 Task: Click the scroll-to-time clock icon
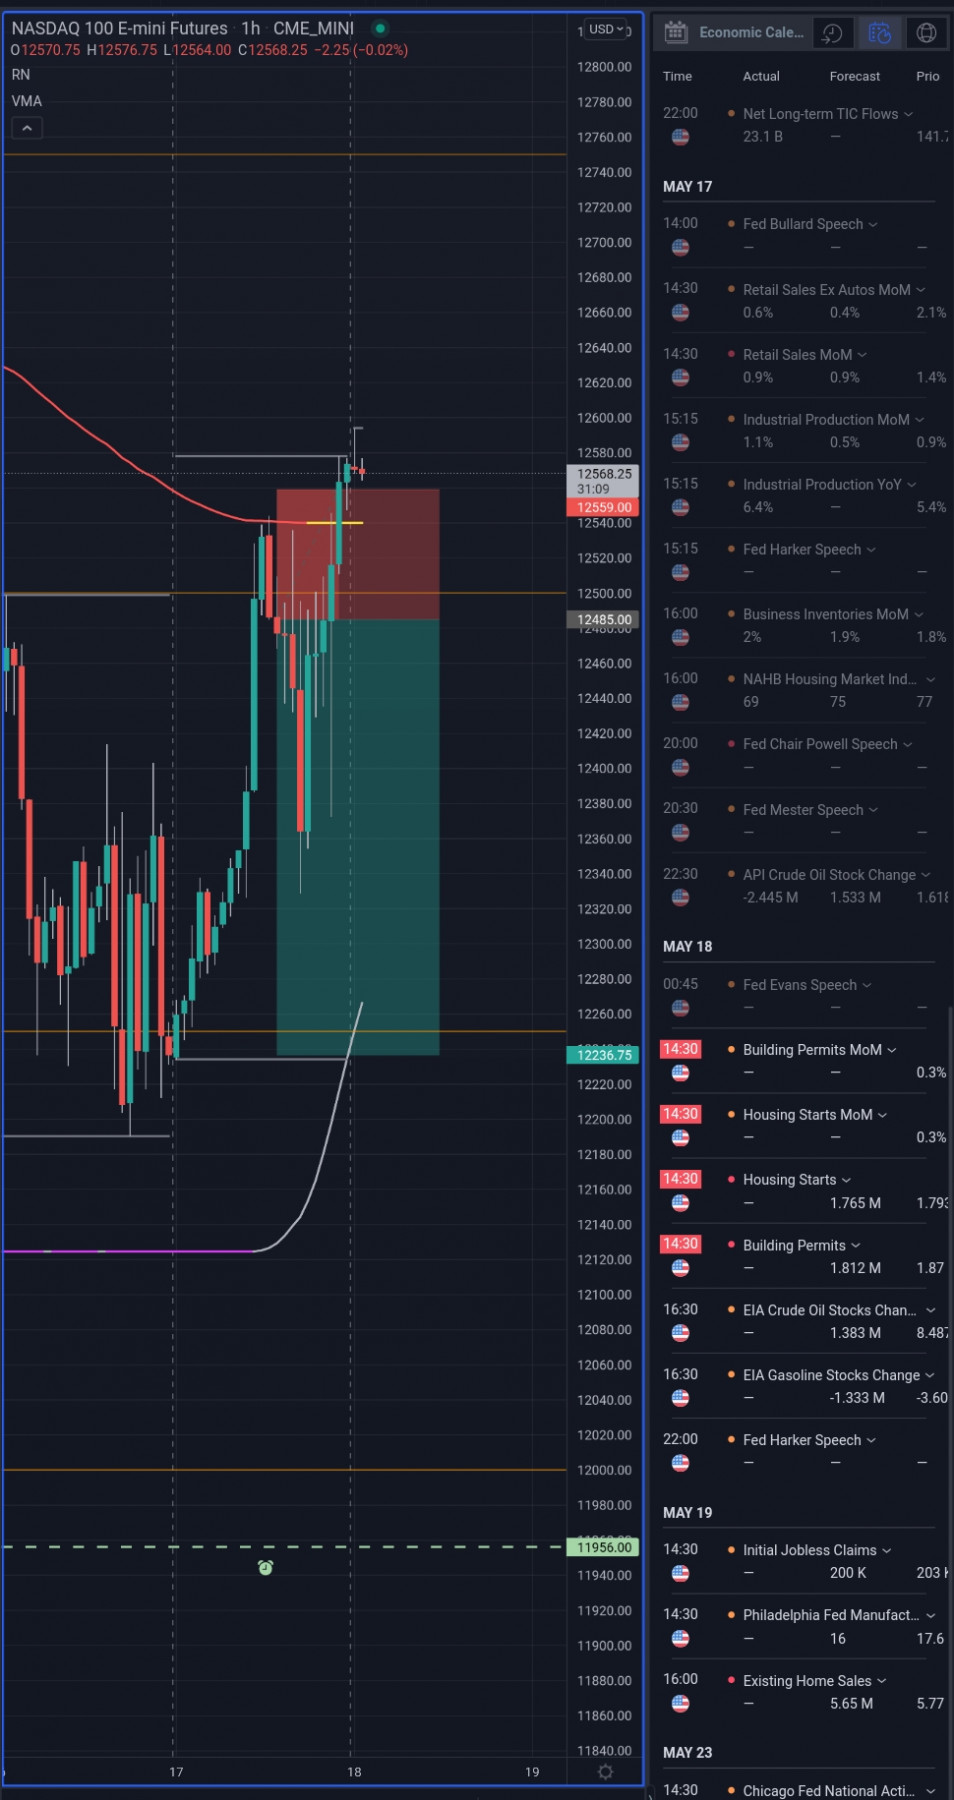click(x=832, y=33)
